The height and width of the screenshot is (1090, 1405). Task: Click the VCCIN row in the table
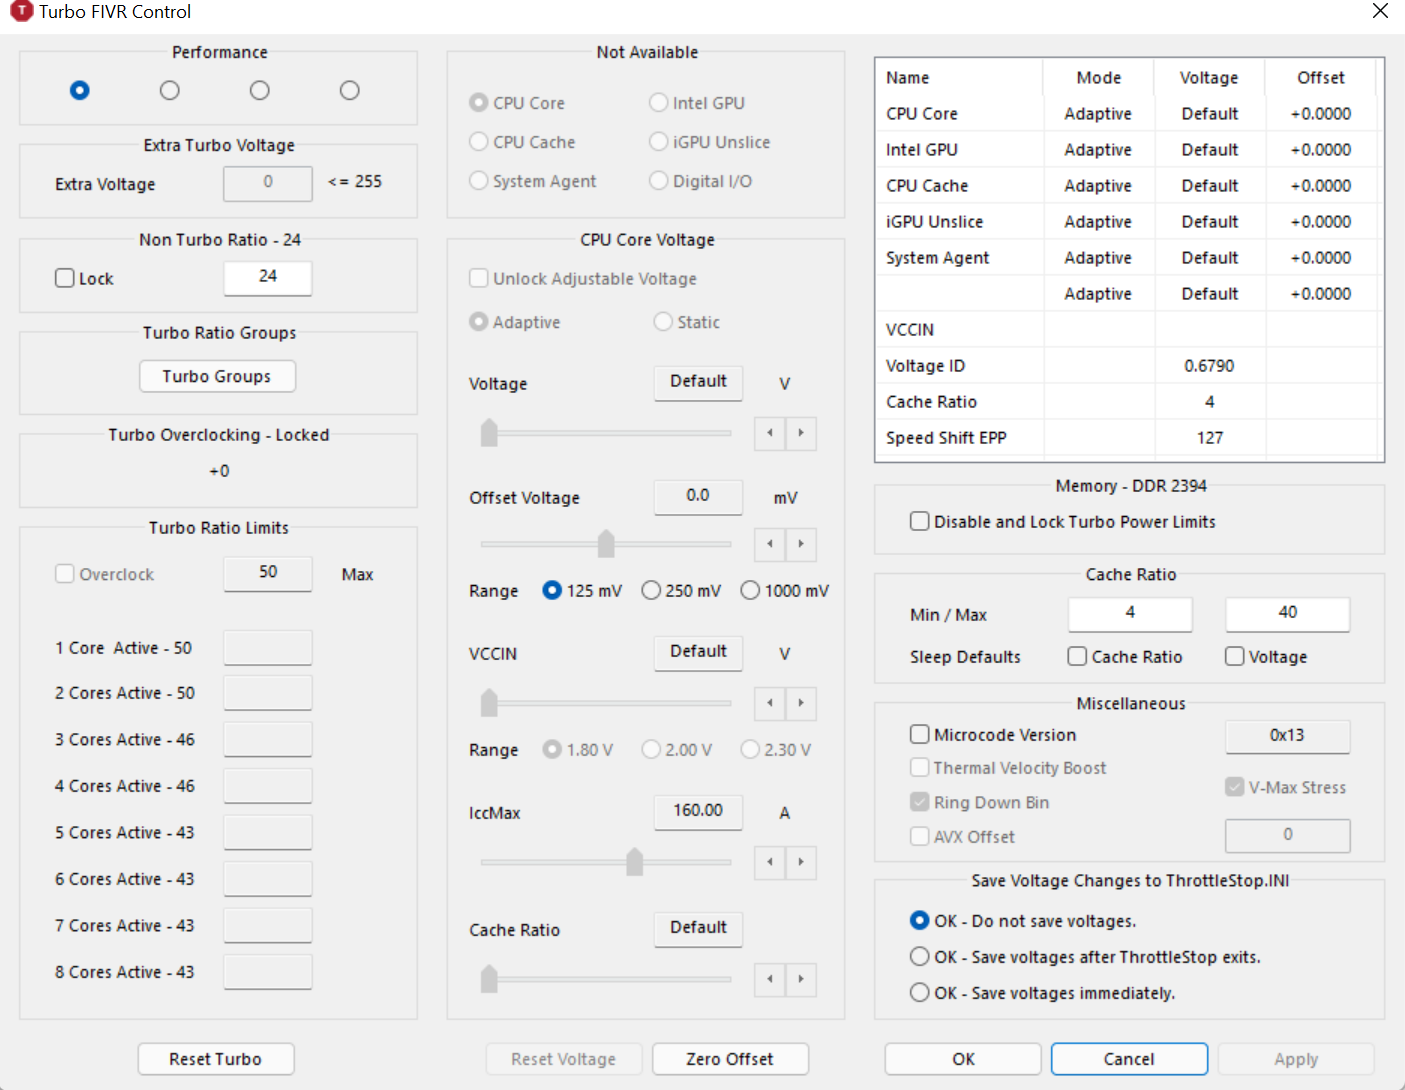pos(1126,330)
